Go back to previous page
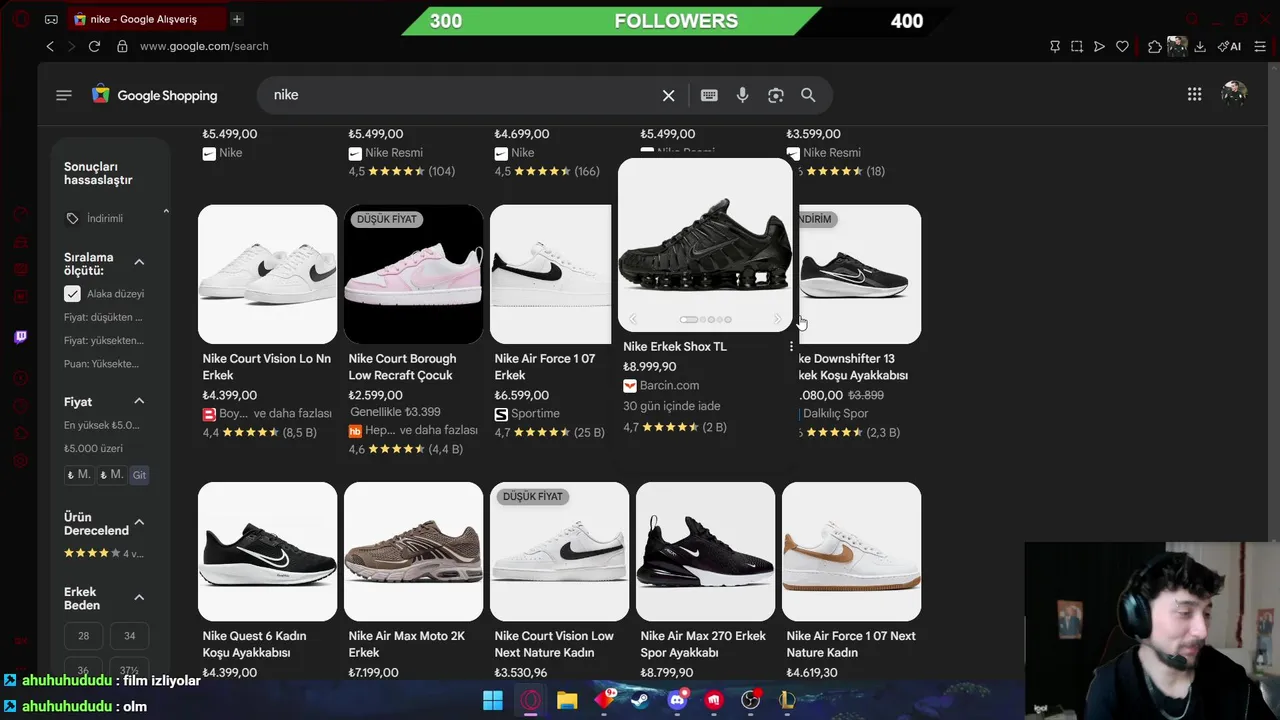 click(50, 46)
